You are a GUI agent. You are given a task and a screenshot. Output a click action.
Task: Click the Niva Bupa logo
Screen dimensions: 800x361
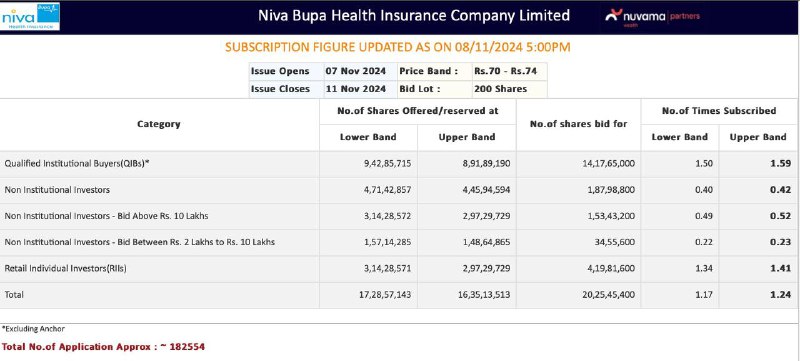coord(30,16)
